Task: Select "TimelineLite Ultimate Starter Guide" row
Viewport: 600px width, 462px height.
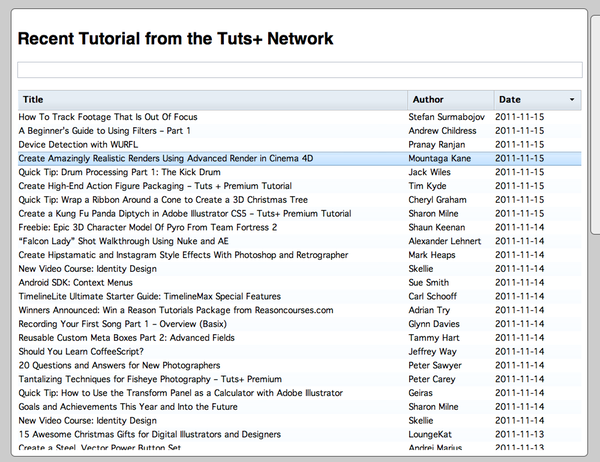Action: tap(300, 296)
